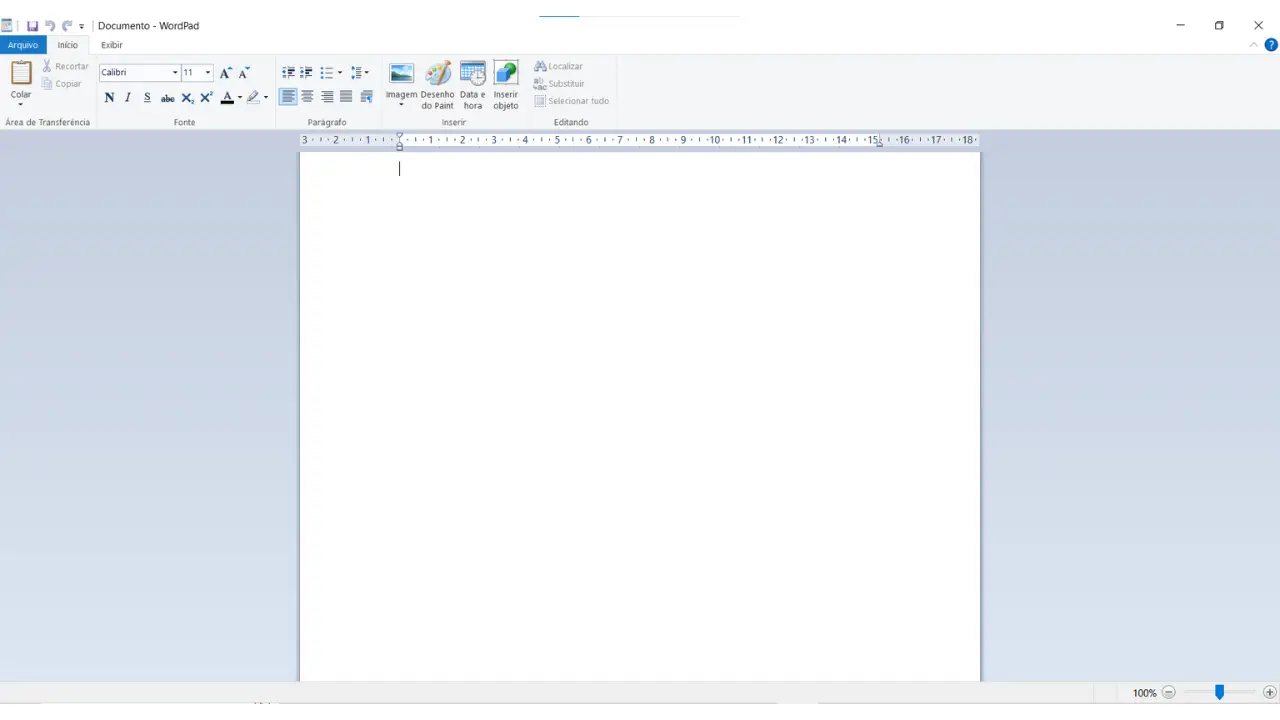1280x720 pixels.
Task: Minimize the WordPad window
Action: point(1181,26)
